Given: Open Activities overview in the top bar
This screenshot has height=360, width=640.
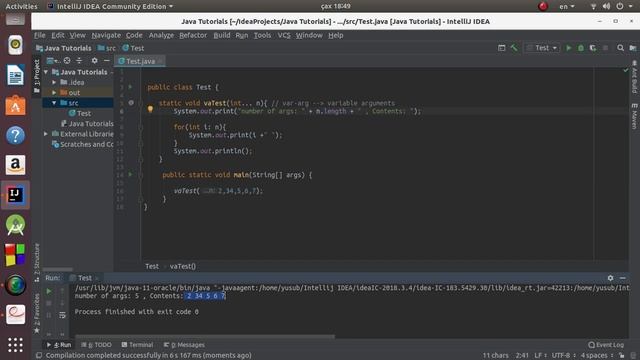Looking at the screenshot, I should click(x=21, y=6).
